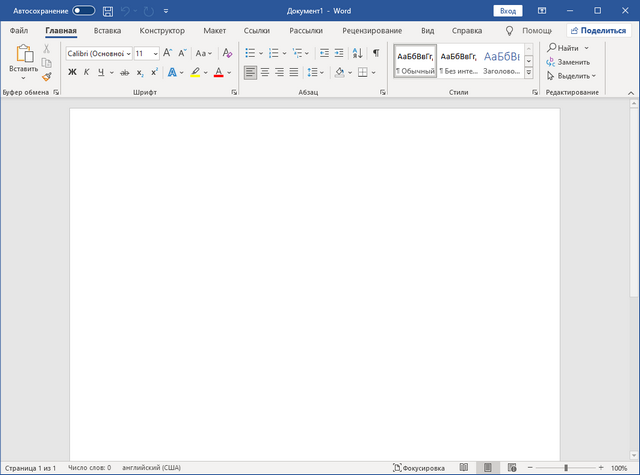Toggle bold Ж formatting

pyautogui.click(x=72, y=72)
